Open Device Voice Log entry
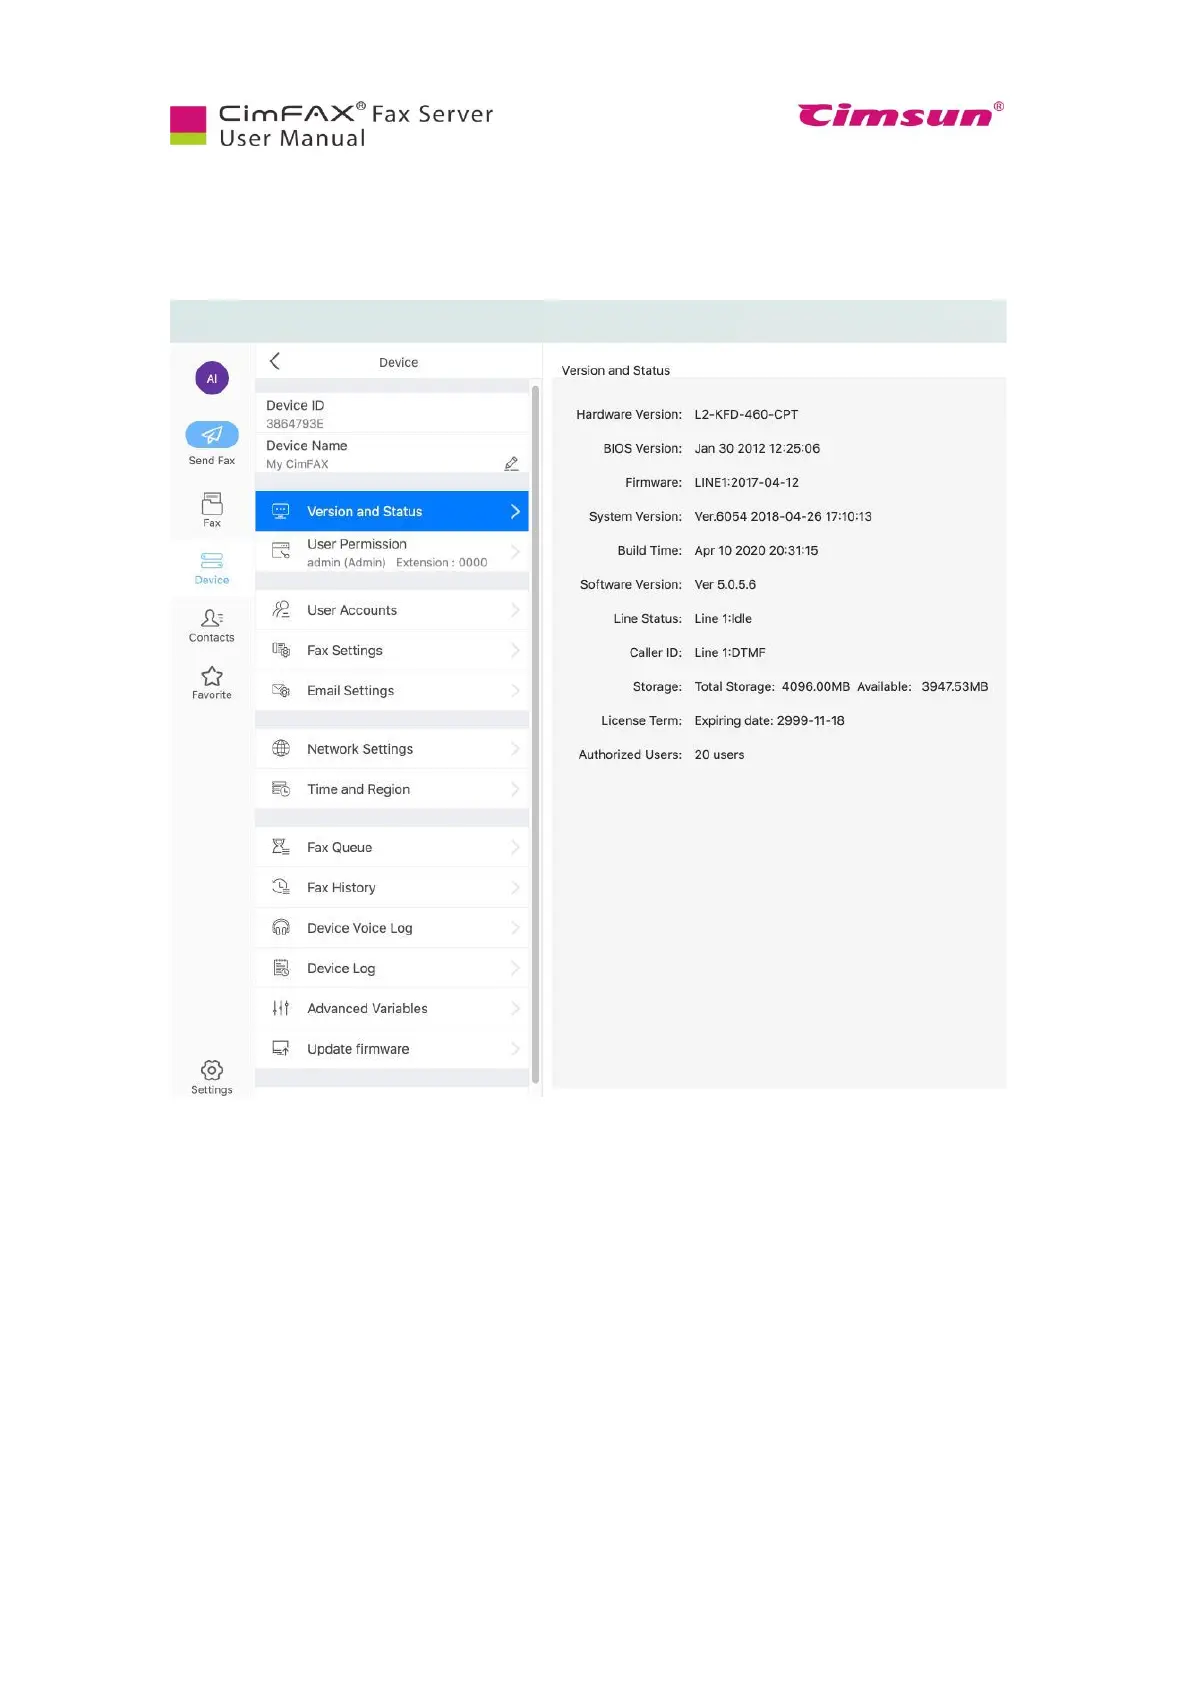Screen dimensions: 1191x1684 coord(392,928)
